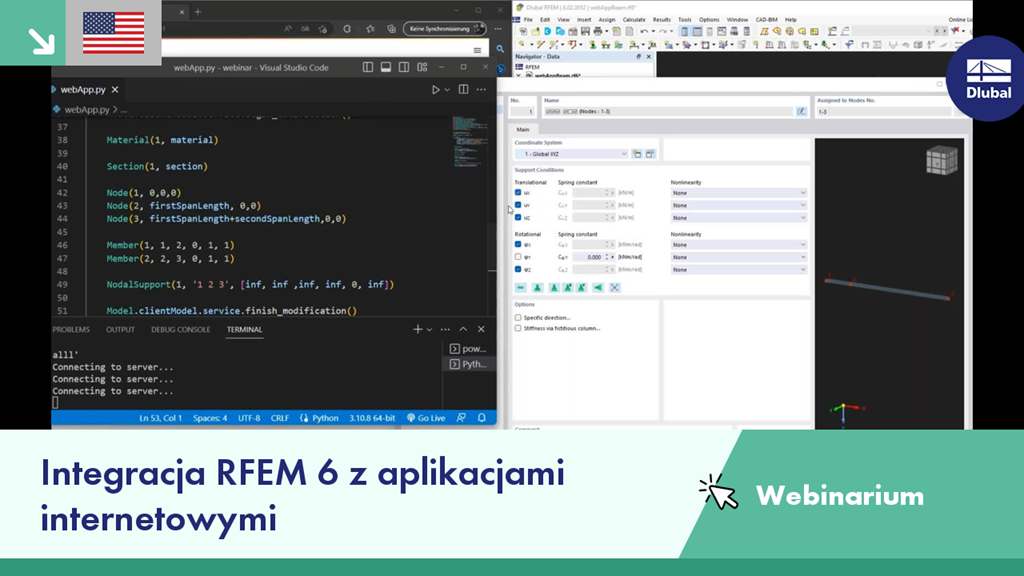Toggle VS Code bottom panel layout icon
The width and height of the screenshot is (1024, 576).
[x=386, y=67]
